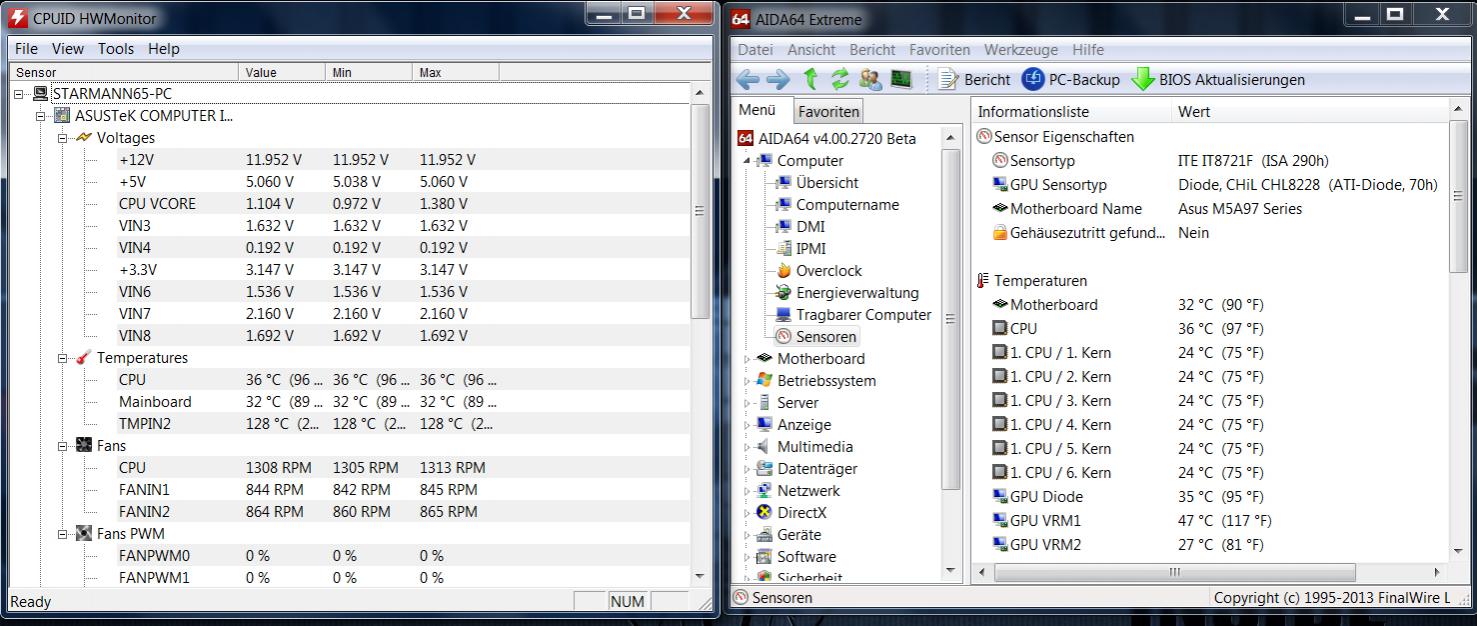Launch PC-Backup from the toolbar
Screen dimensions: 1477x626
click(1071, 80)
